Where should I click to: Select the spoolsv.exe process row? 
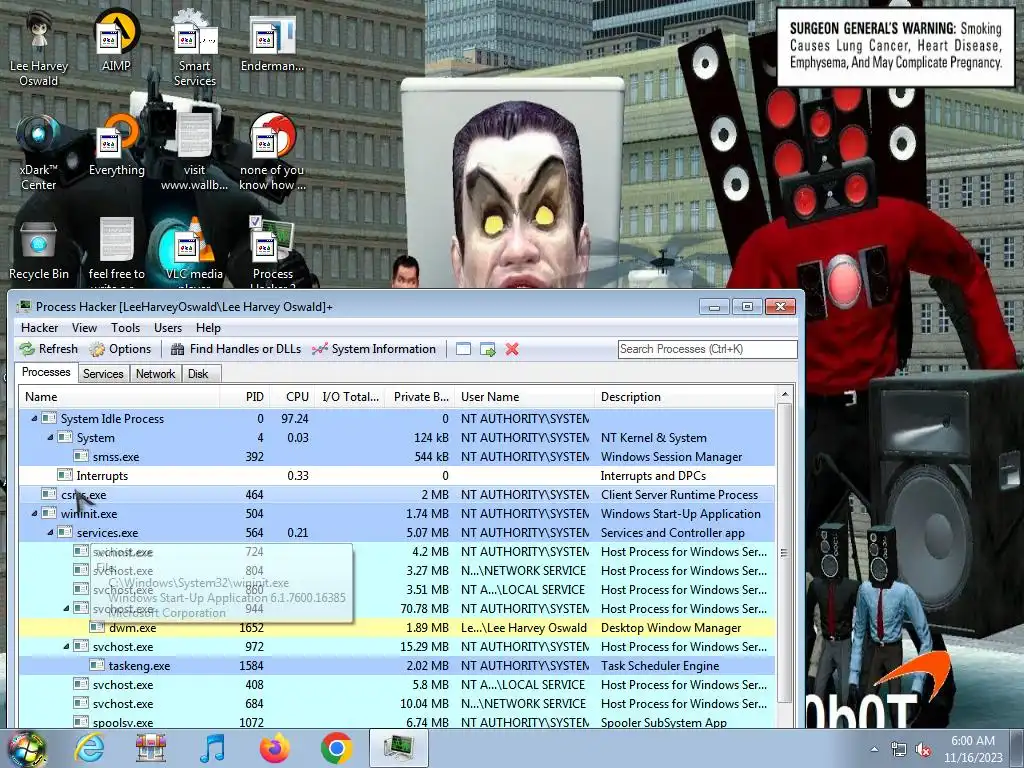(397, 722)
